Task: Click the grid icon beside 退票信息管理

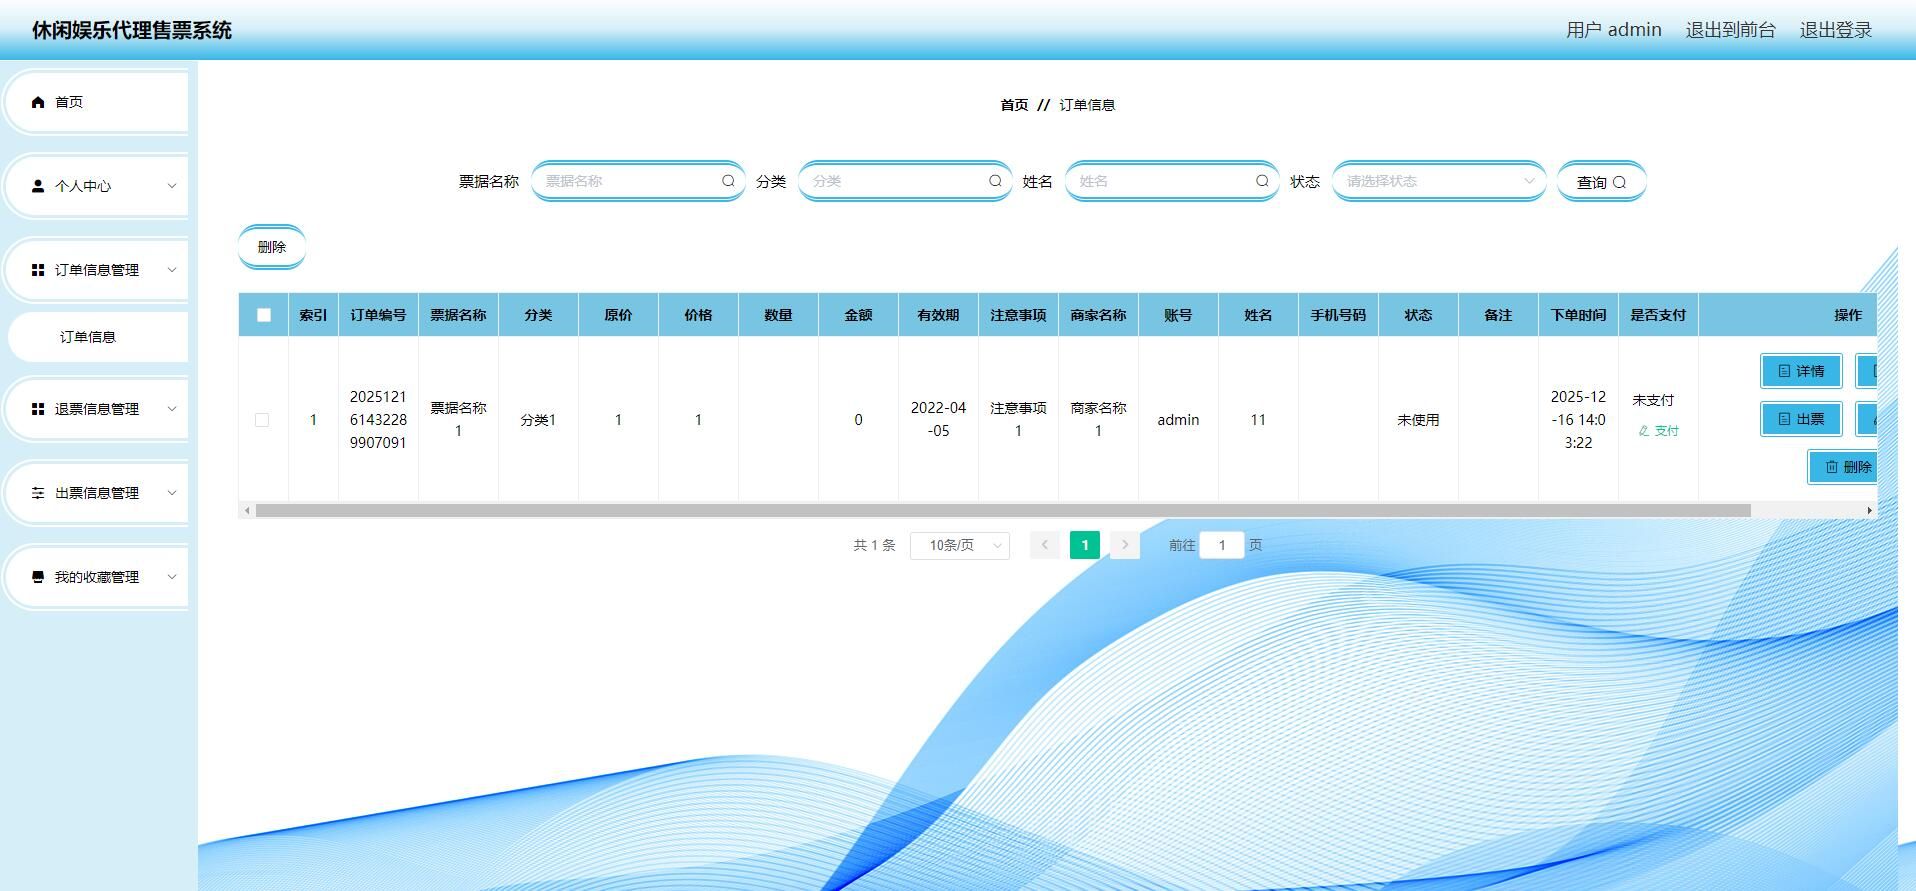Action: pyautogui.click(x=38, y=409)
